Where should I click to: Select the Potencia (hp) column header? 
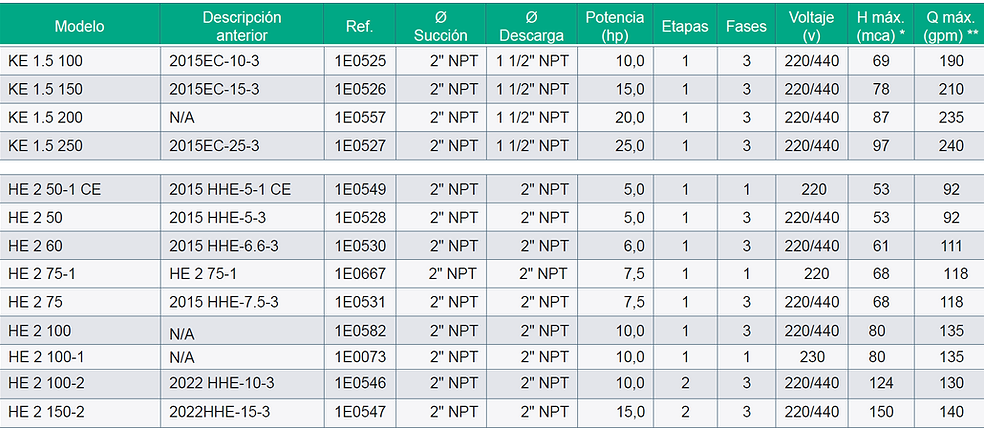tap(614, 26)
